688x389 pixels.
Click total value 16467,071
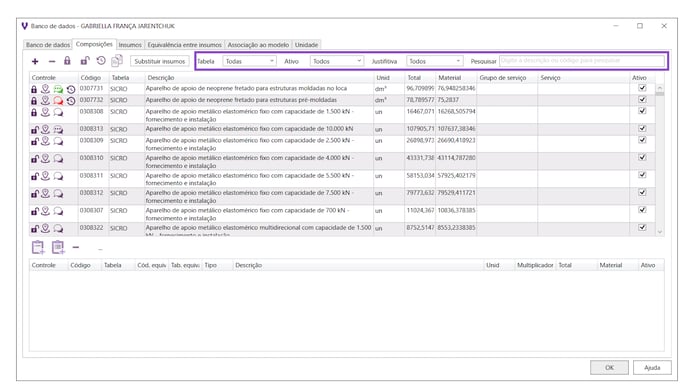[x=420, y=111]
